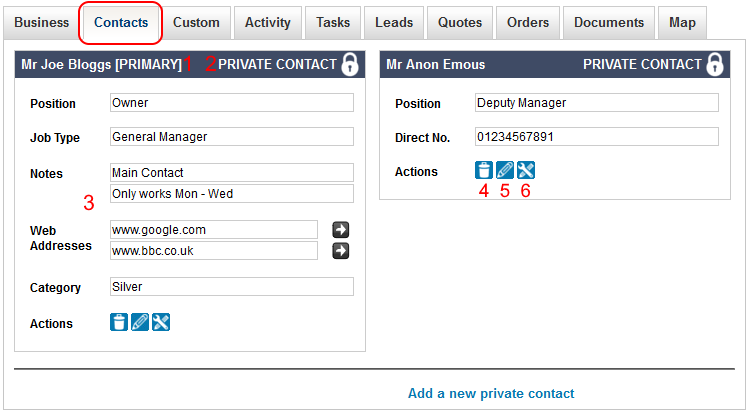Edit Anon Emous contact with pencil icon
The height and width of the screenshot is (414, 748).
(505, 170)
